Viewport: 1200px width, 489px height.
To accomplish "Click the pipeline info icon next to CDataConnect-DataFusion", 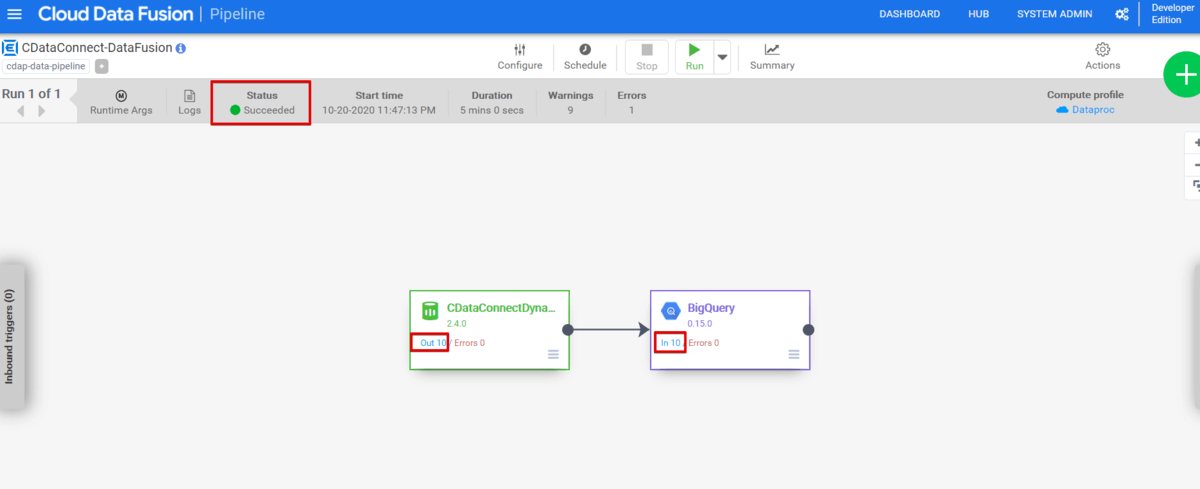I will (181, 48).
